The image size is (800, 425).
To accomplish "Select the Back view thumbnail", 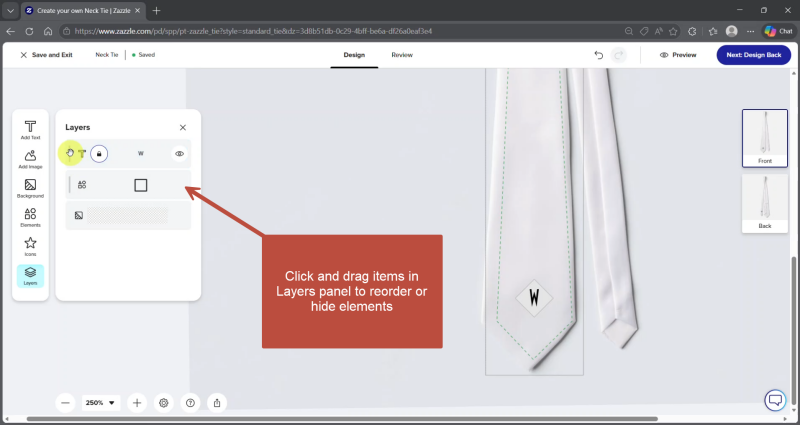I will click(764, 204).
